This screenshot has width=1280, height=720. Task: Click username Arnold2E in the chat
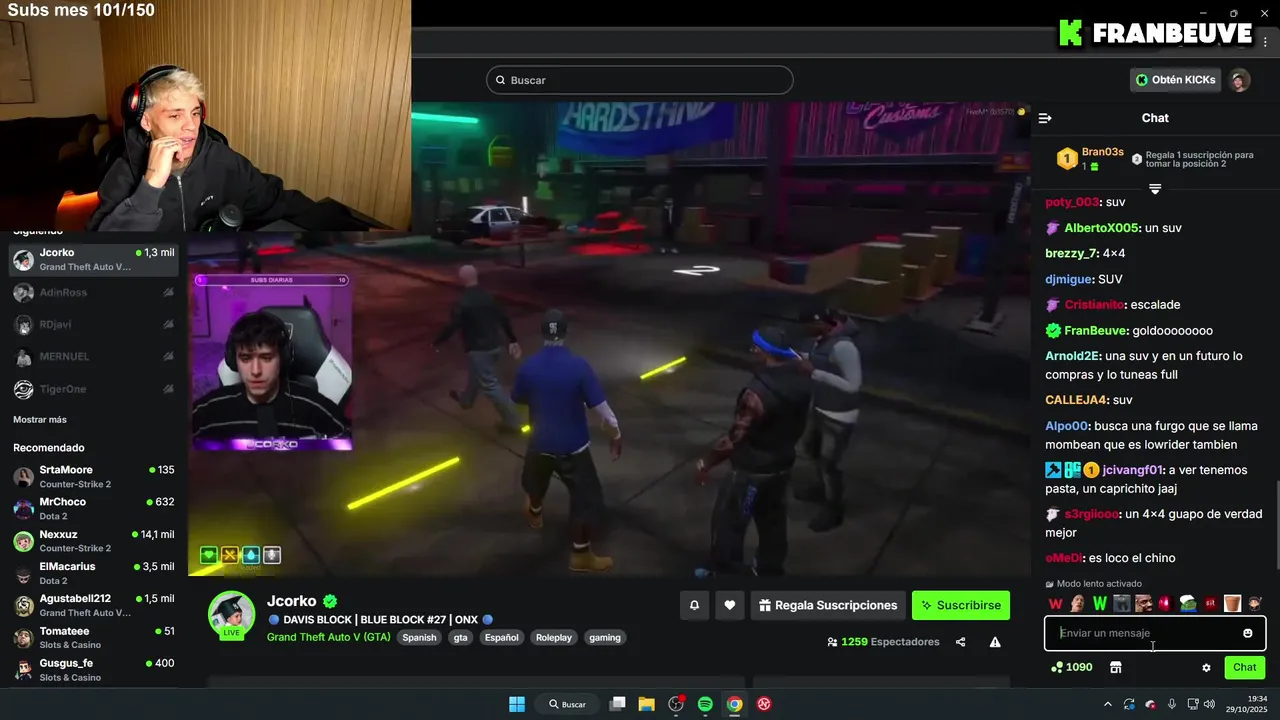point(1073,356)
